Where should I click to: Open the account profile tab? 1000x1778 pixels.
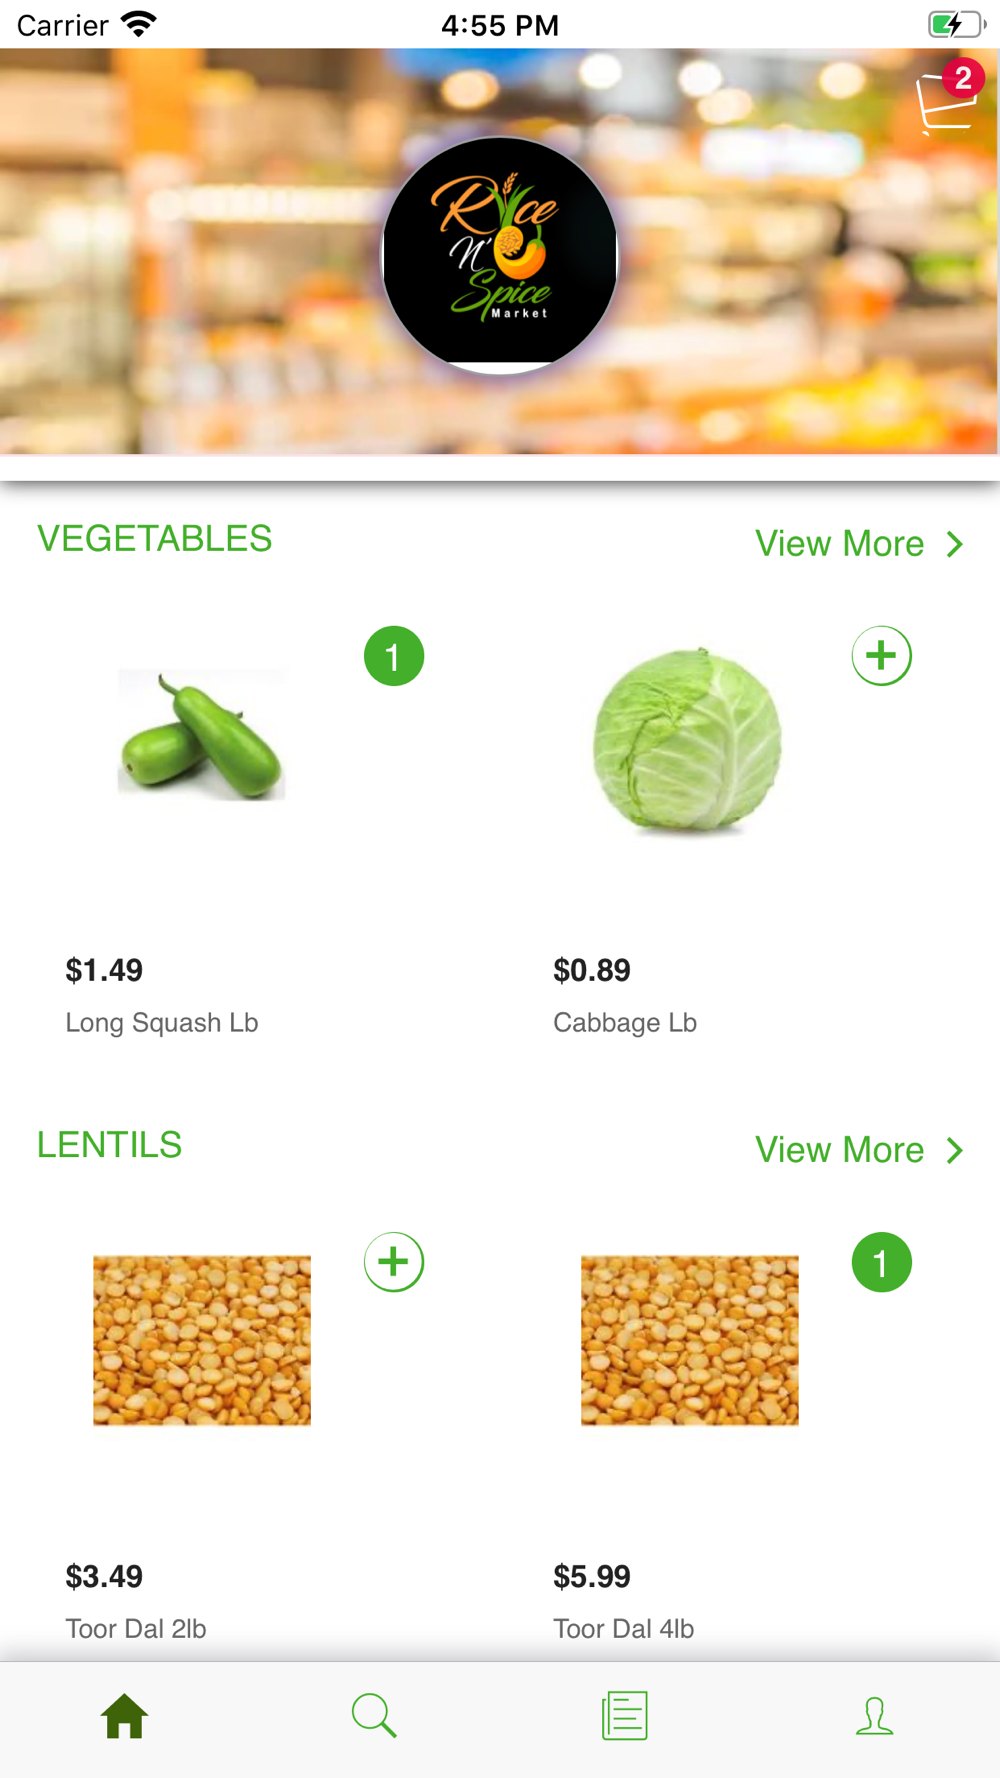click(x=875, y=1716)
